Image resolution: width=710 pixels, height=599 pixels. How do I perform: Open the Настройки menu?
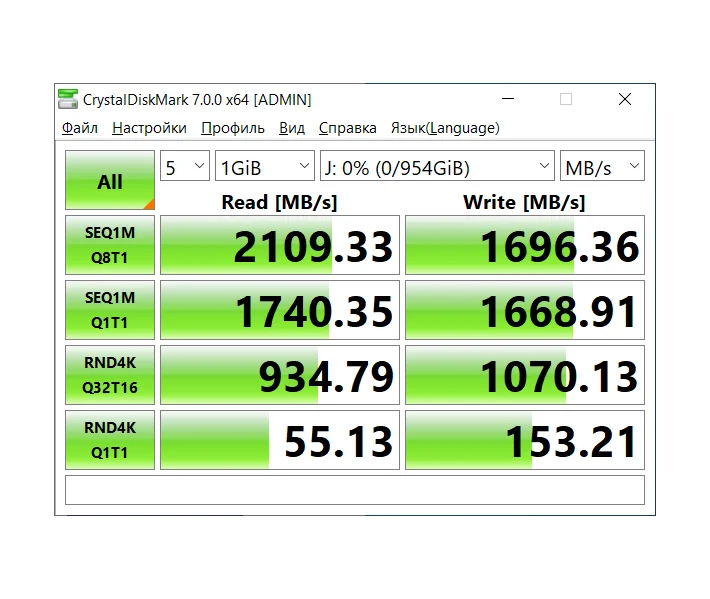click(149, 128)
